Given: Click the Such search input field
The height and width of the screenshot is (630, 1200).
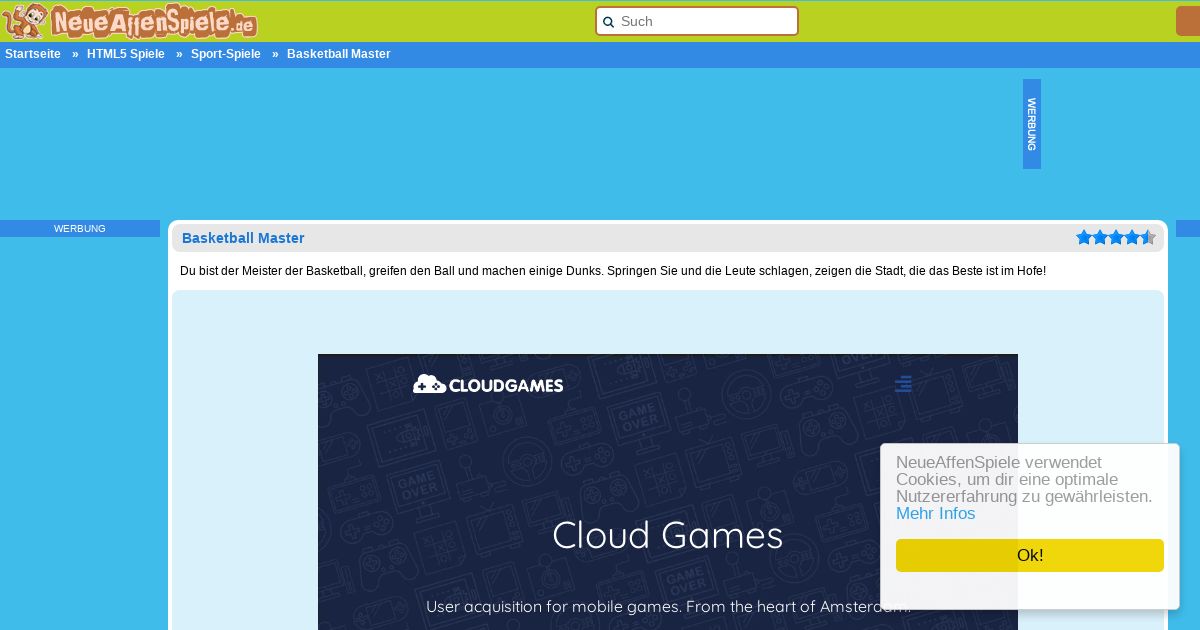Looking at the screenshot, I should pyautogui.click(x=697, y=21).
